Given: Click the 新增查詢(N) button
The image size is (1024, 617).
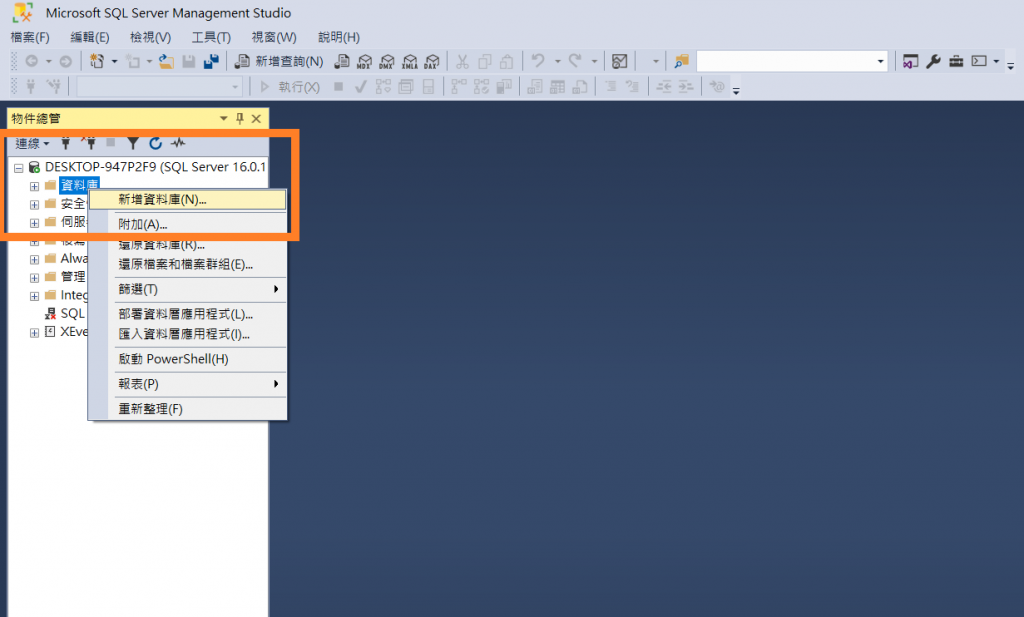Looking at the screenshot, I should 279,61.
